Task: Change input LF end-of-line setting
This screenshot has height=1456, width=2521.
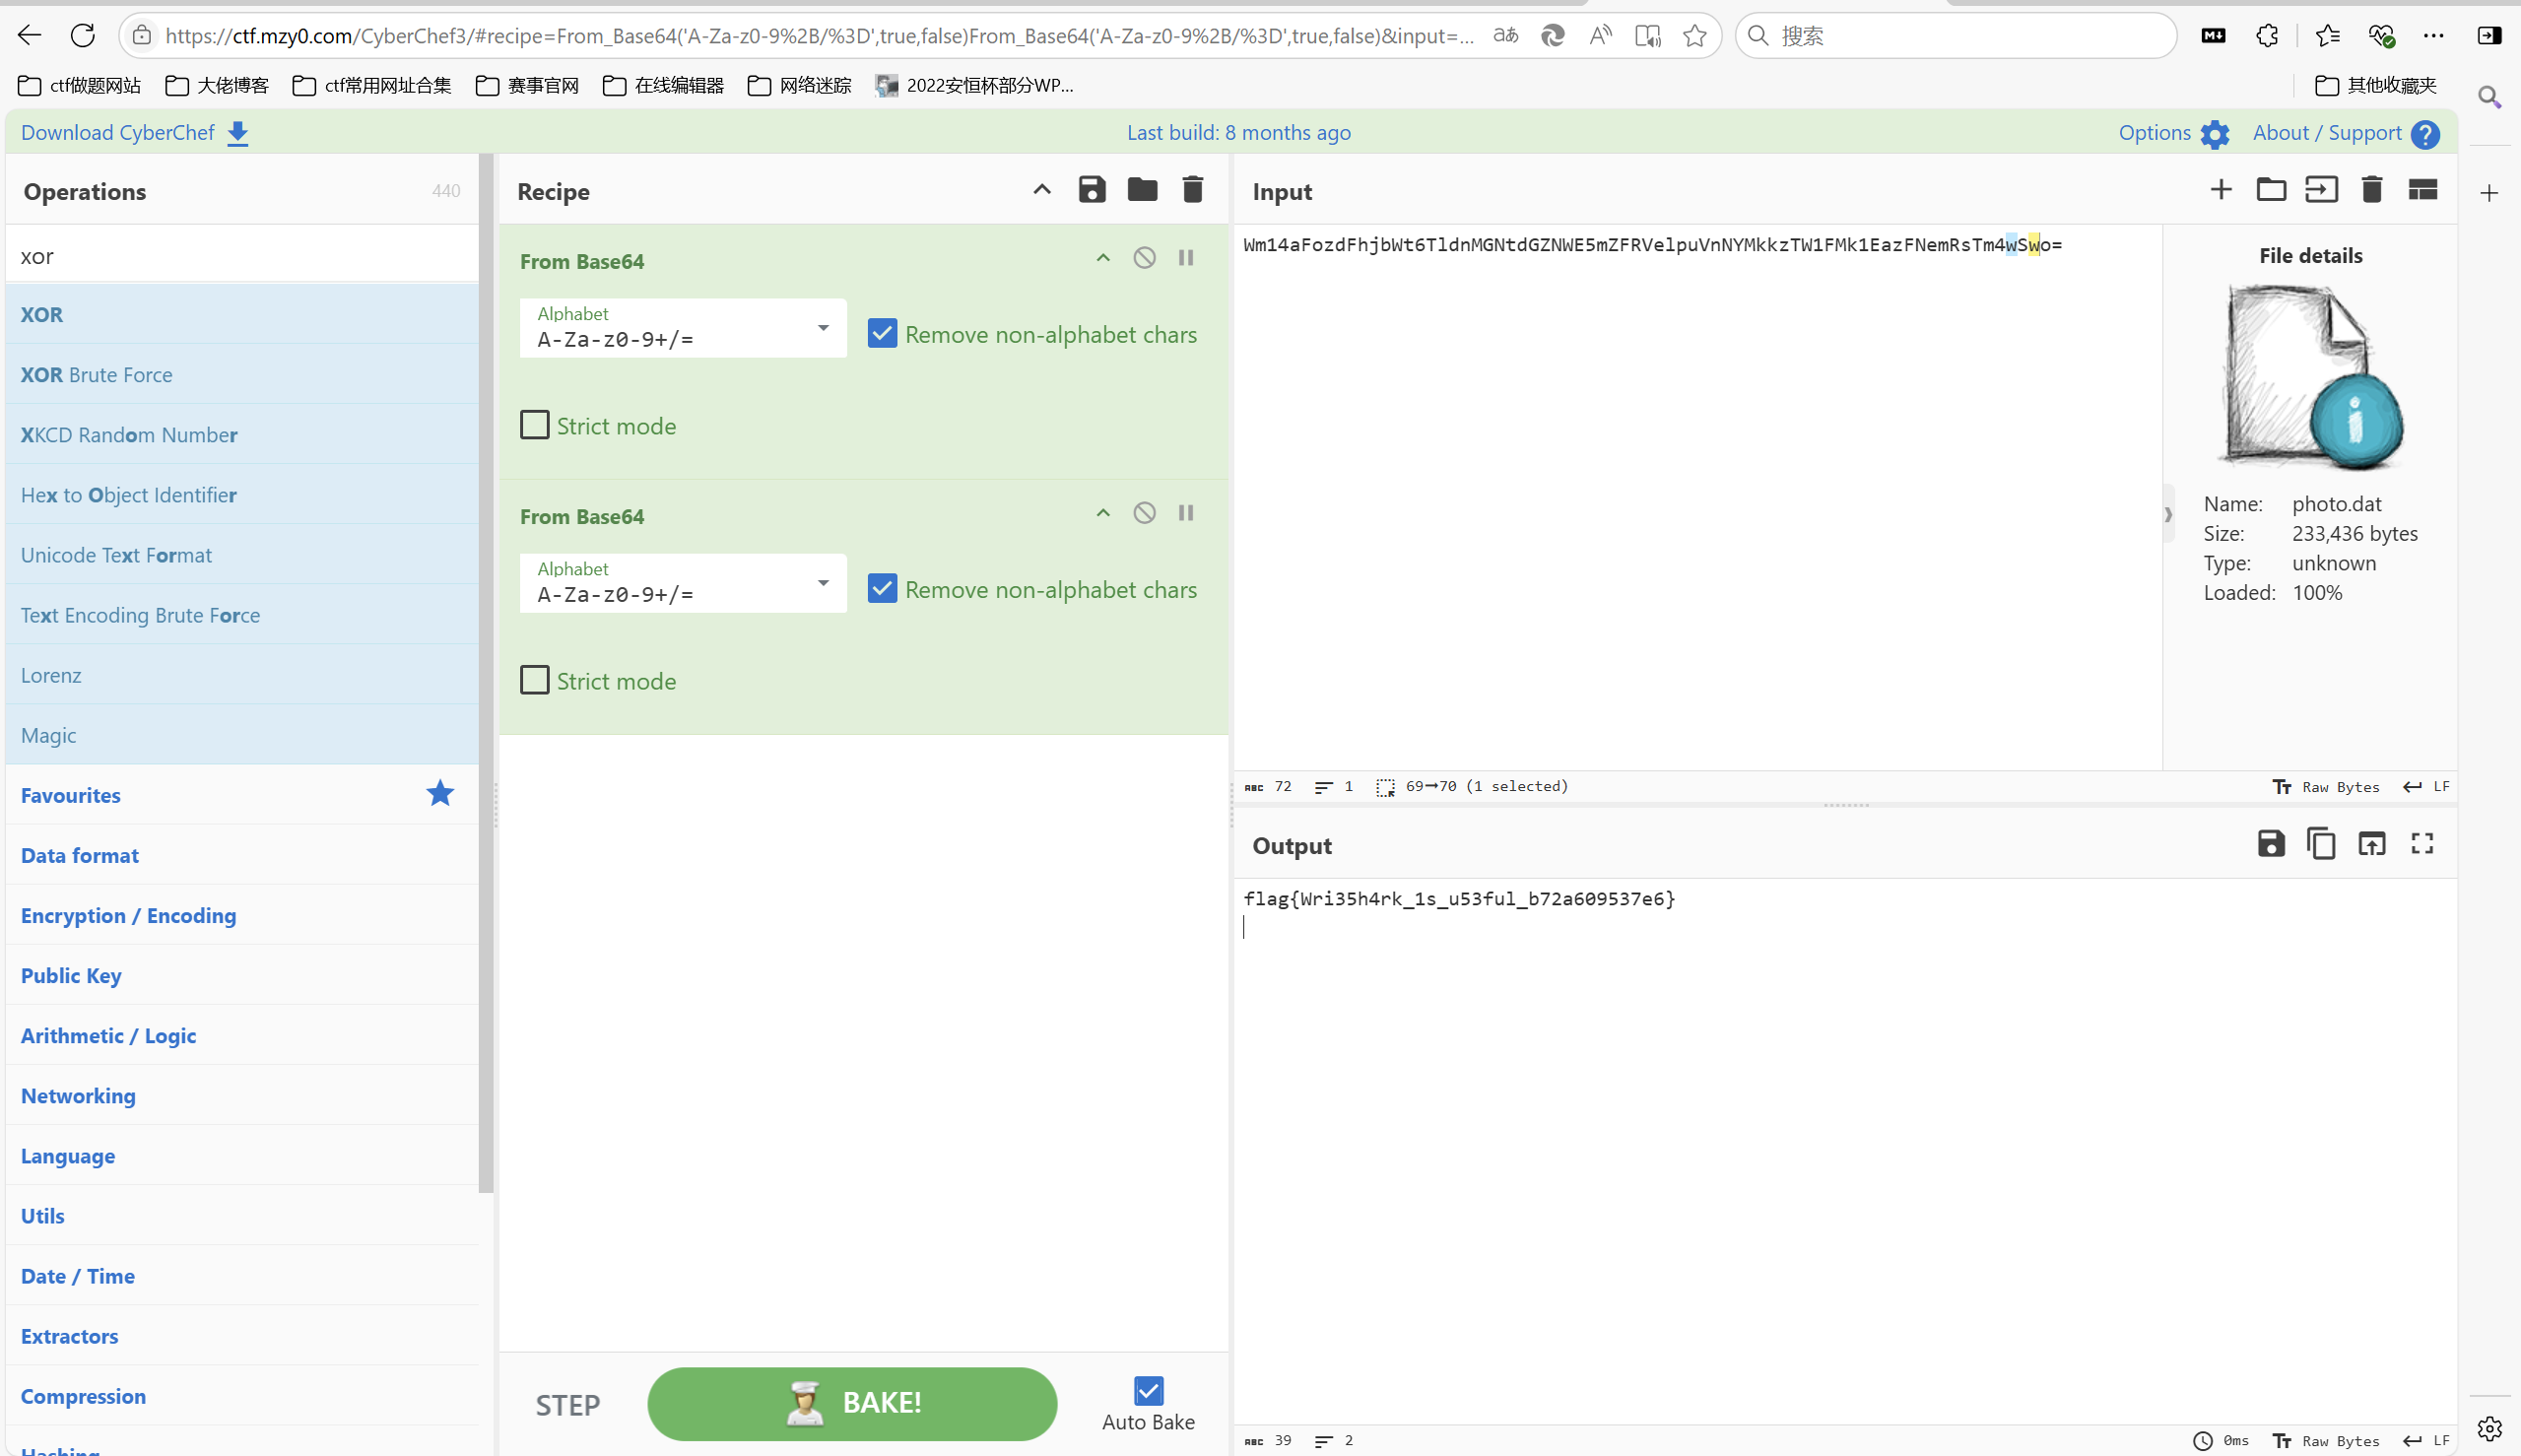Action: 2427,787
